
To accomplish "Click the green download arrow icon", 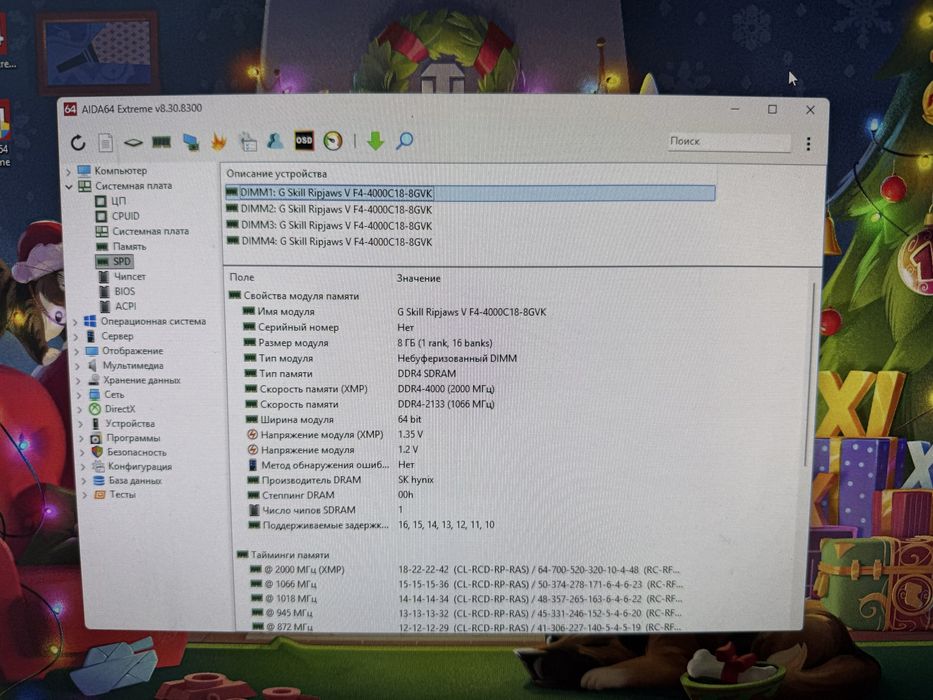I will (375, 140).
